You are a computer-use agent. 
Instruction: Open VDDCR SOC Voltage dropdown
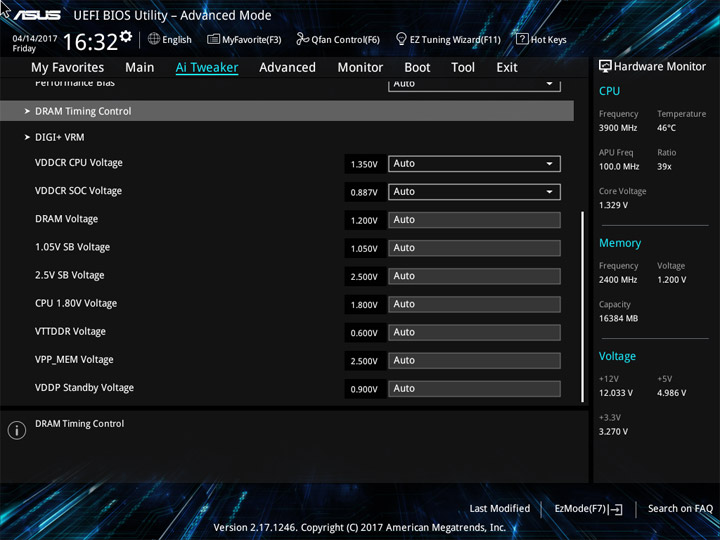[x=474, y=192]
